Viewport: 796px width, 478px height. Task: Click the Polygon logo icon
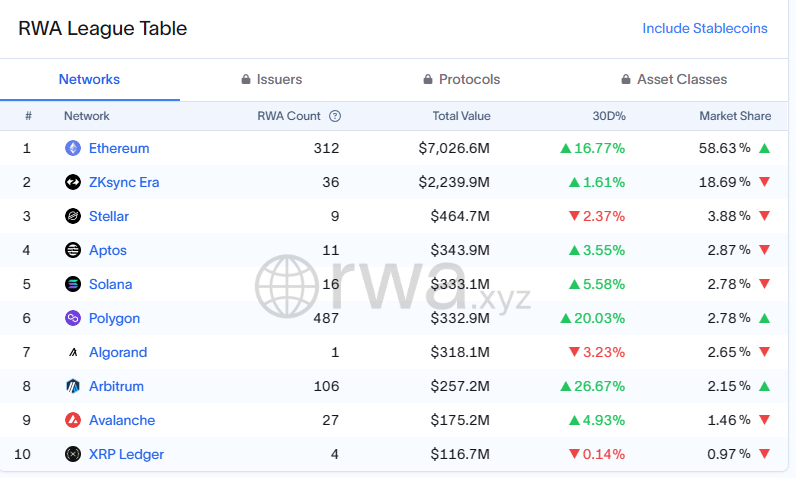73,318
